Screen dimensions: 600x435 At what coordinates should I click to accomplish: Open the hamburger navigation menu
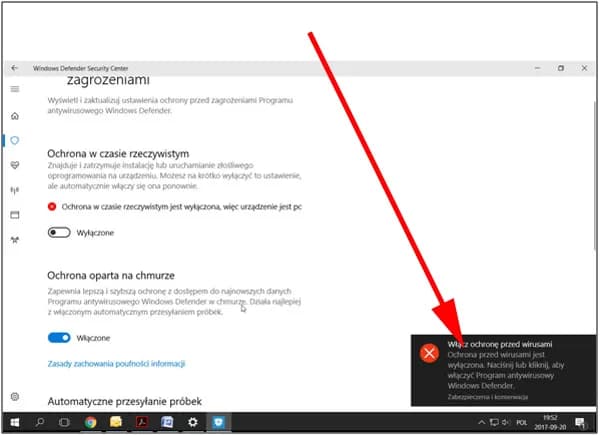pyautogui.click(x=14, y=90)
